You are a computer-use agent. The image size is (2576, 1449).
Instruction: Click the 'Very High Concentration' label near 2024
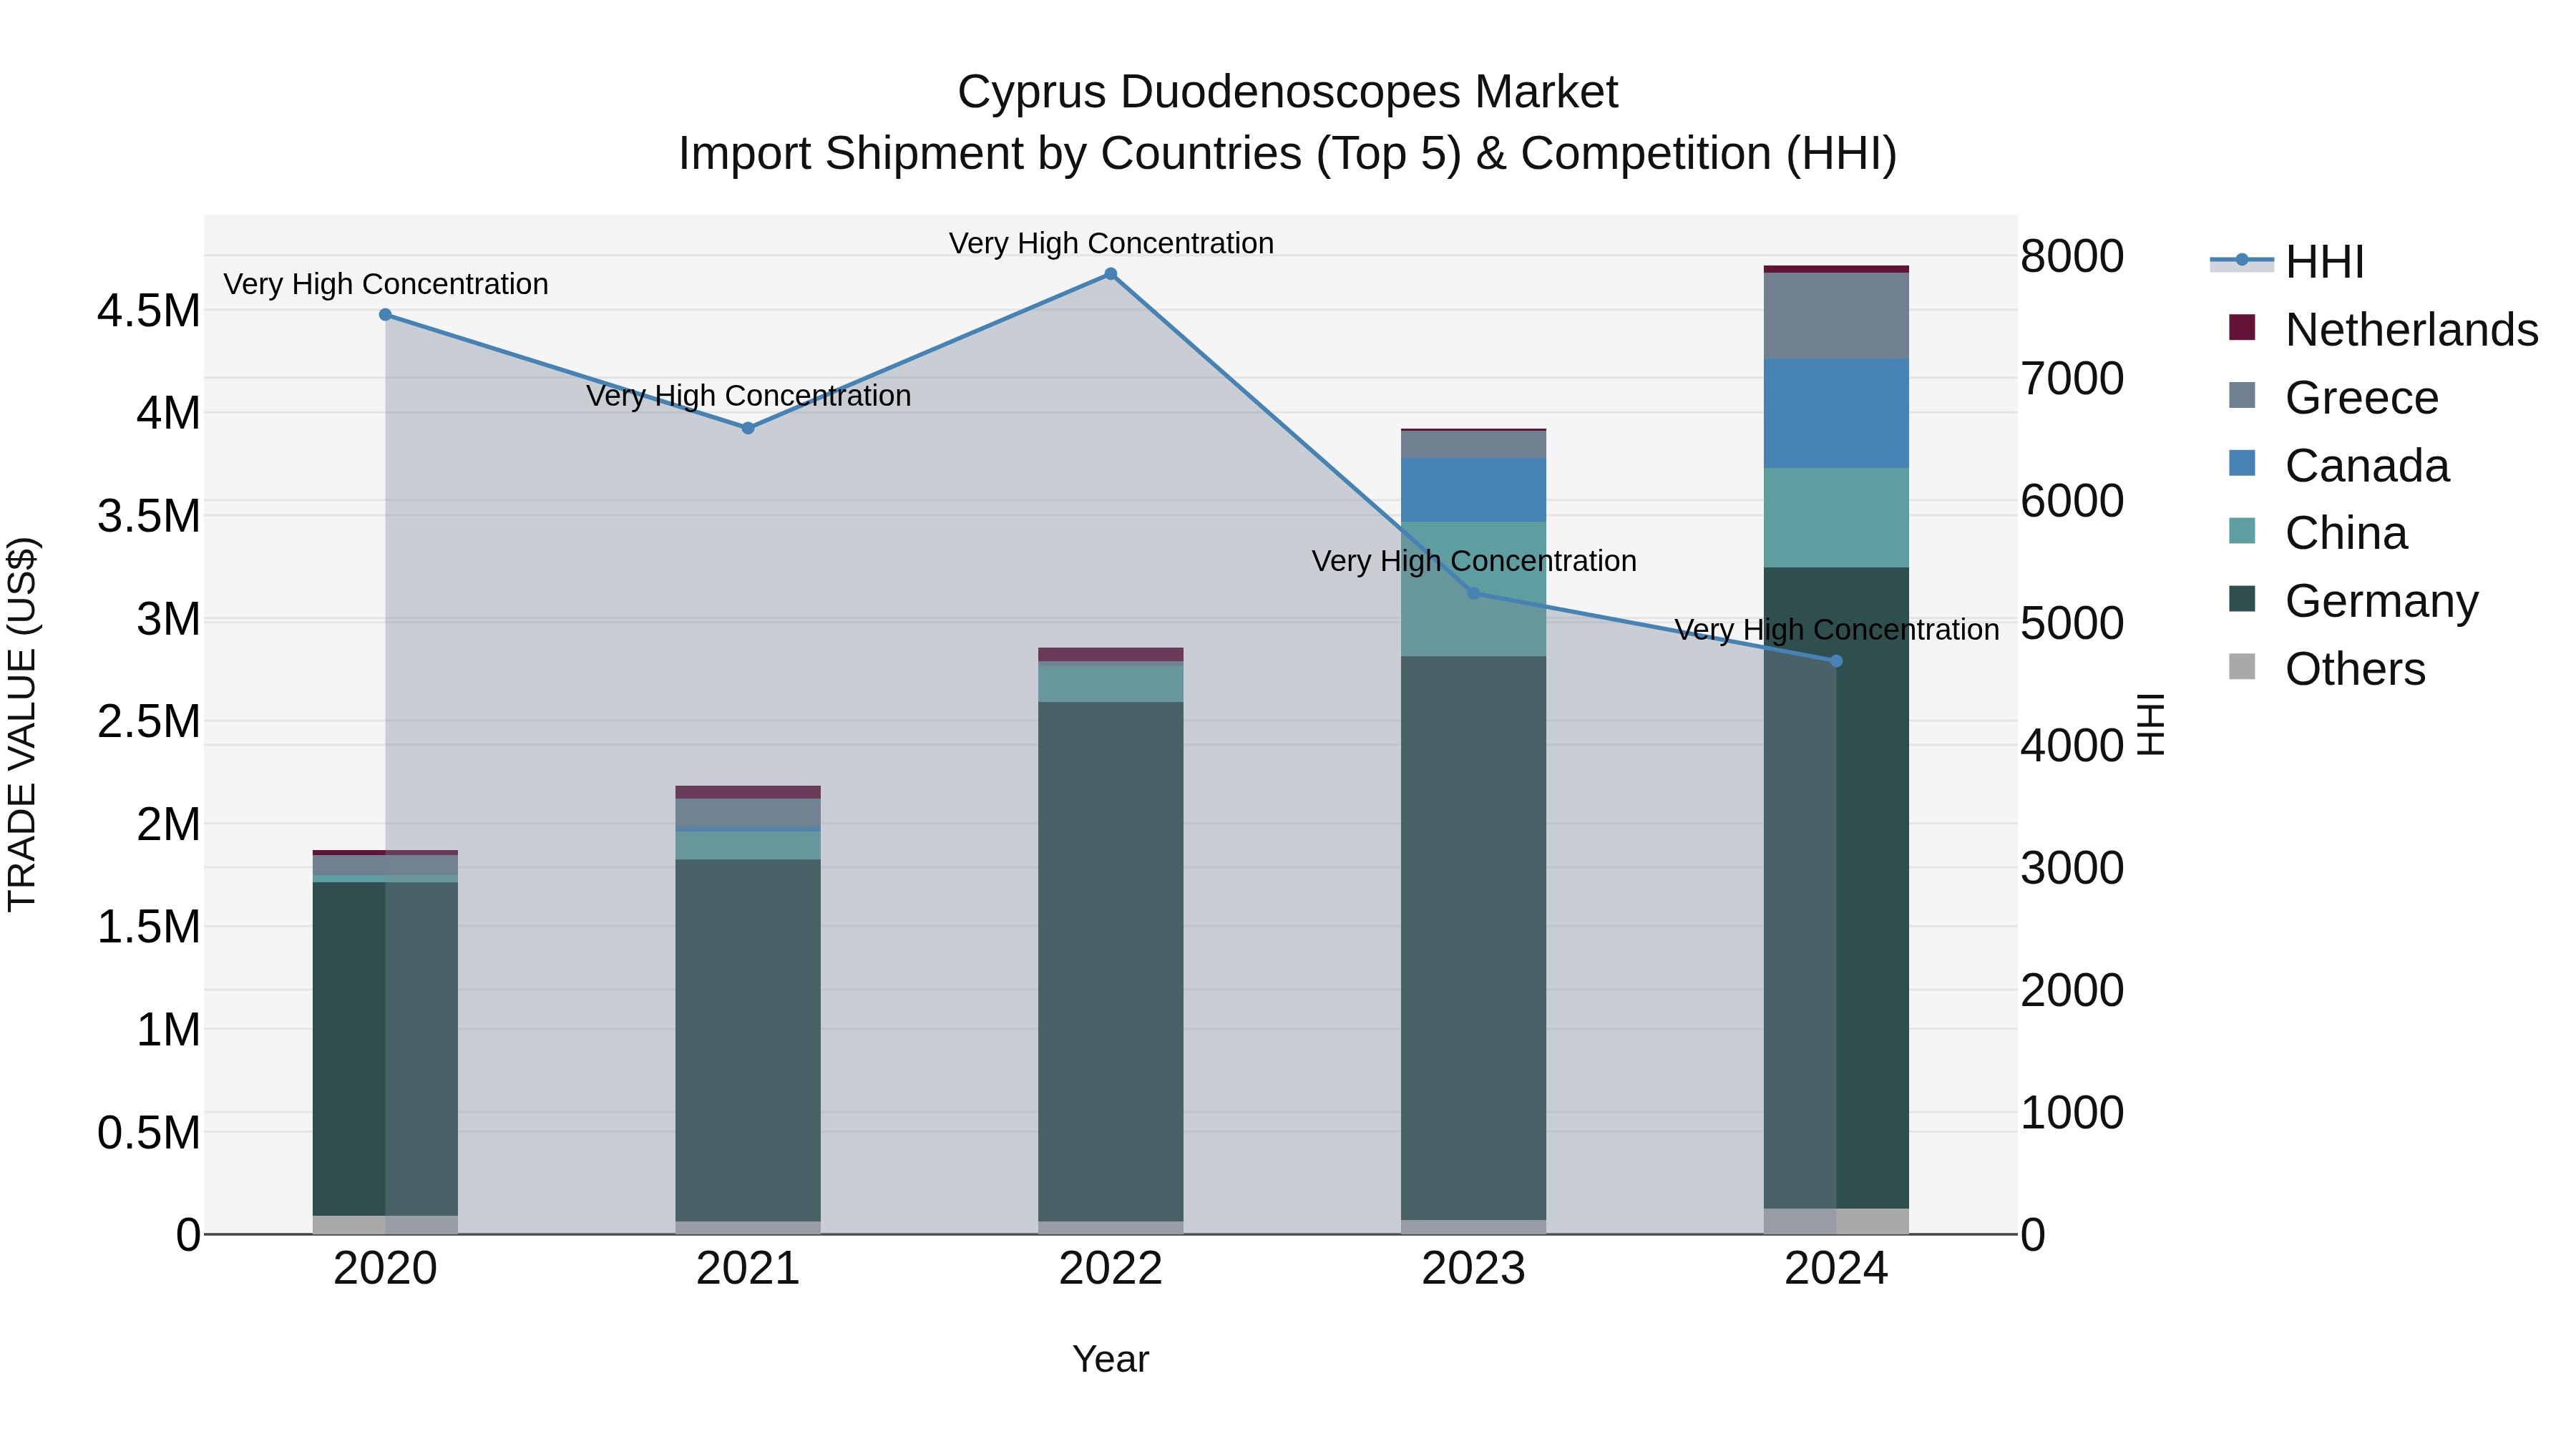coord(1837,630)
